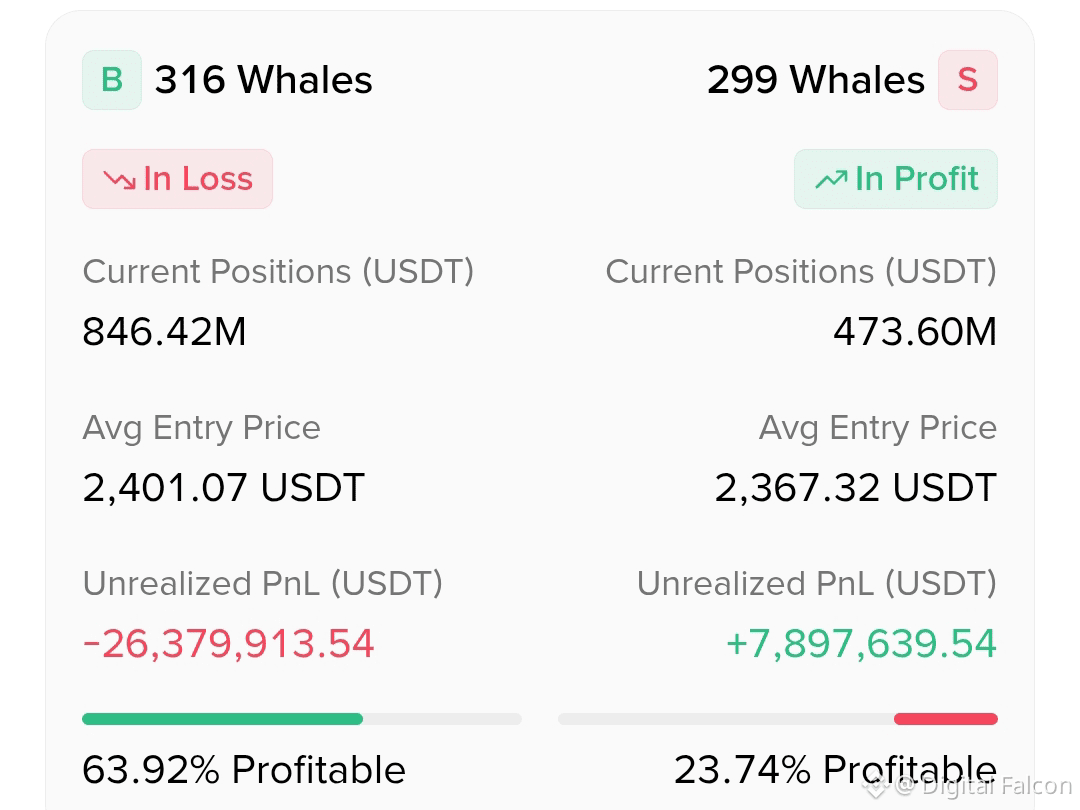Click the downward trend arrow icon
Viewport: 1080px width, 810px height.
(x=120, y=180)
